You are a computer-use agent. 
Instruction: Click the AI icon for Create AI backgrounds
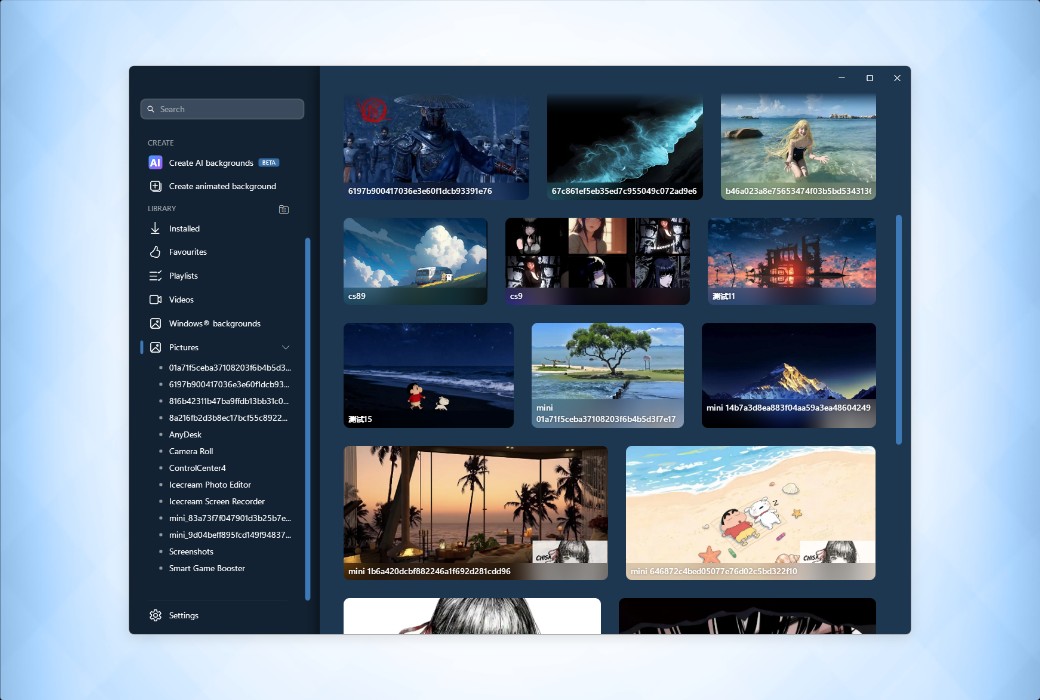tap(155, 163)
